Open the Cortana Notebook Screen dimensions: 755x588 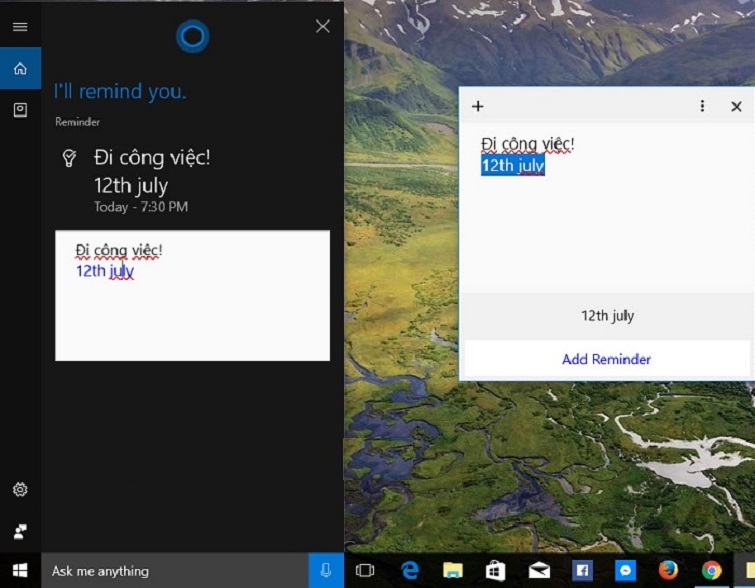pos(20,110)
